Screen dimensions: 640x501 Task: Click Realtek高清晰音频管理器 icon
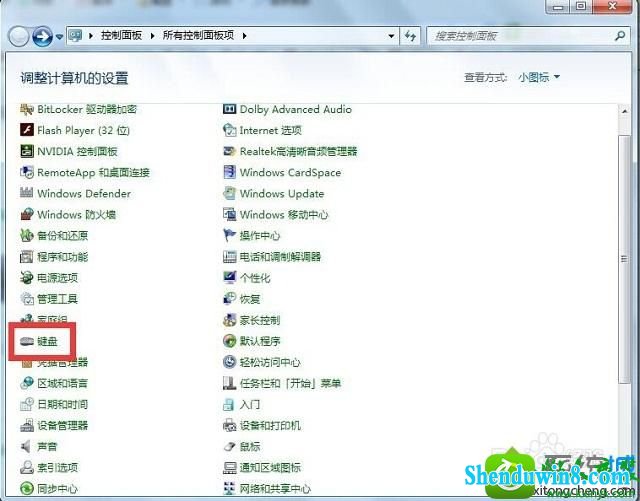pyautogui.click(x=229, y=151)
